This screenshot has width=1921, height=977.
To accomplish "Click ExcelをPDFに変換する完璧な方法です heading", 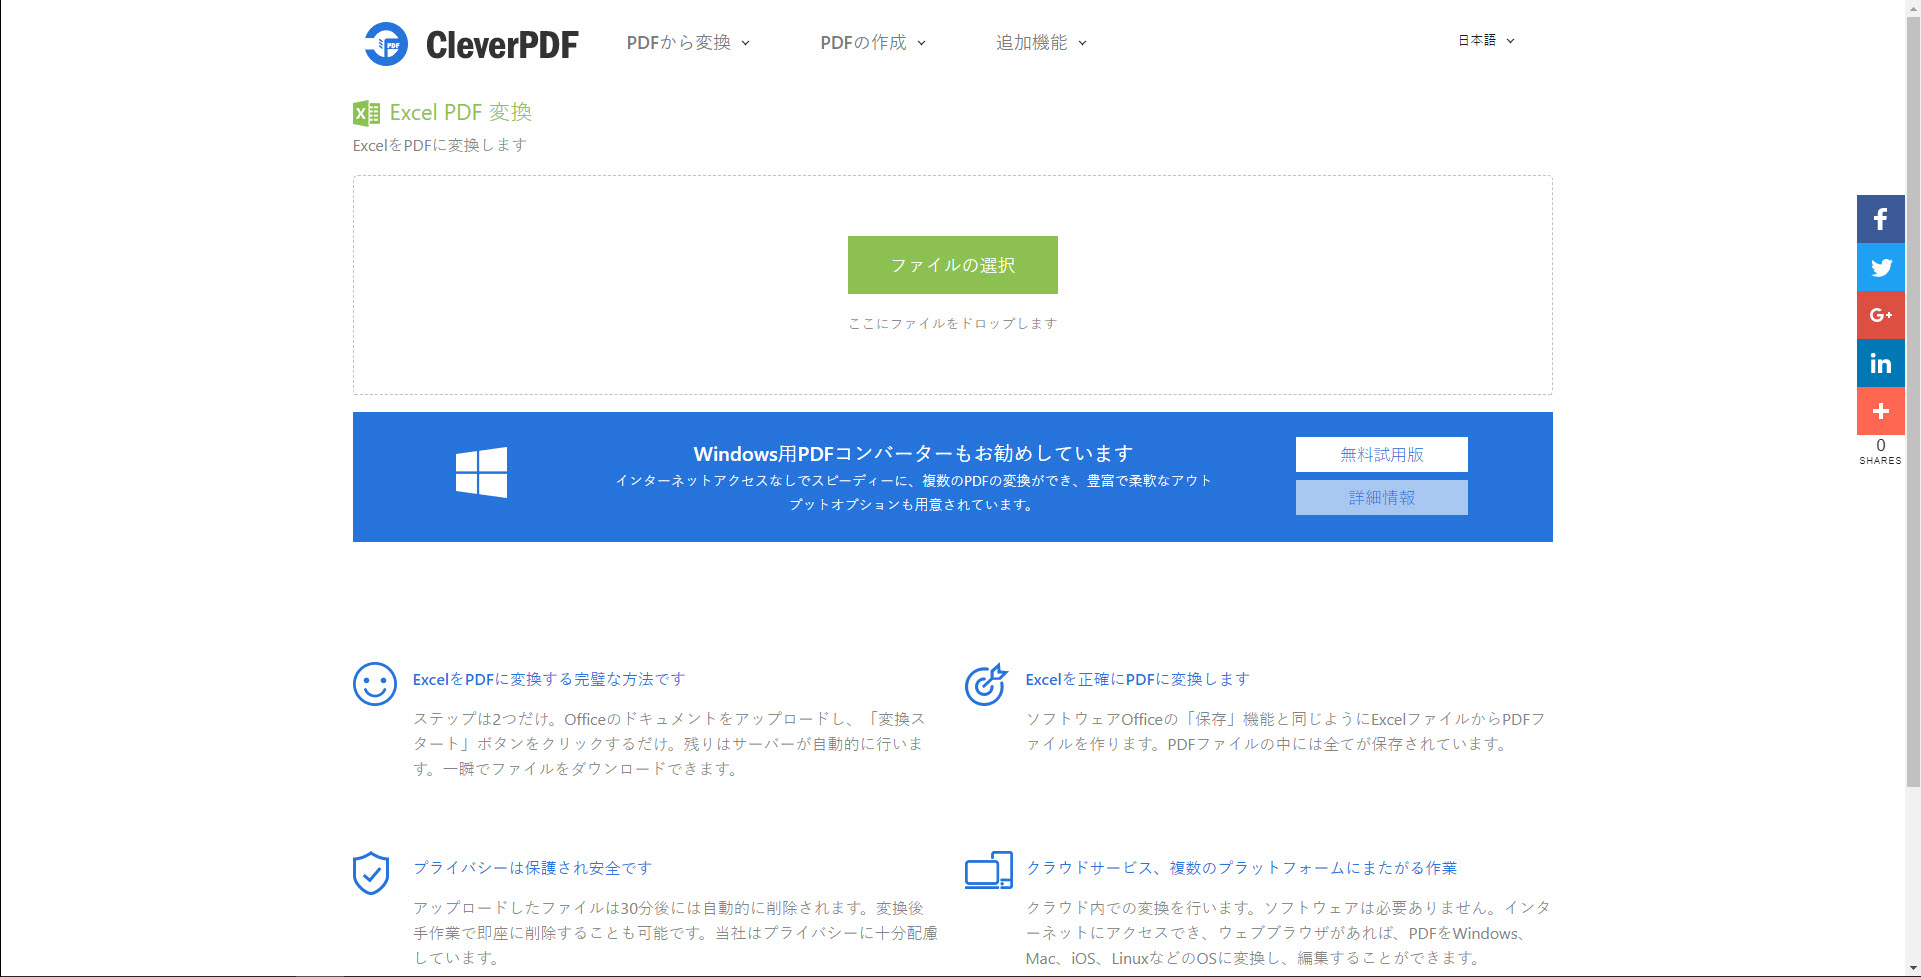I will point(549,679).
